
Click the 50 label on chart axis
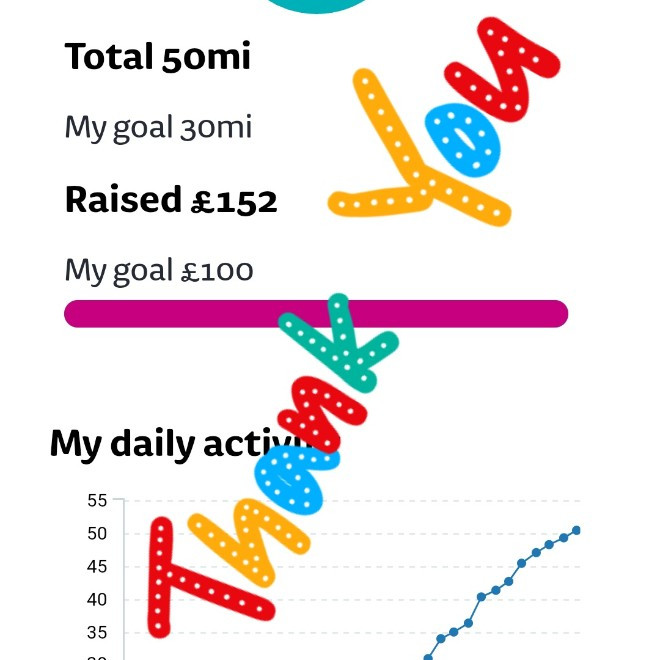click(96, 533)
